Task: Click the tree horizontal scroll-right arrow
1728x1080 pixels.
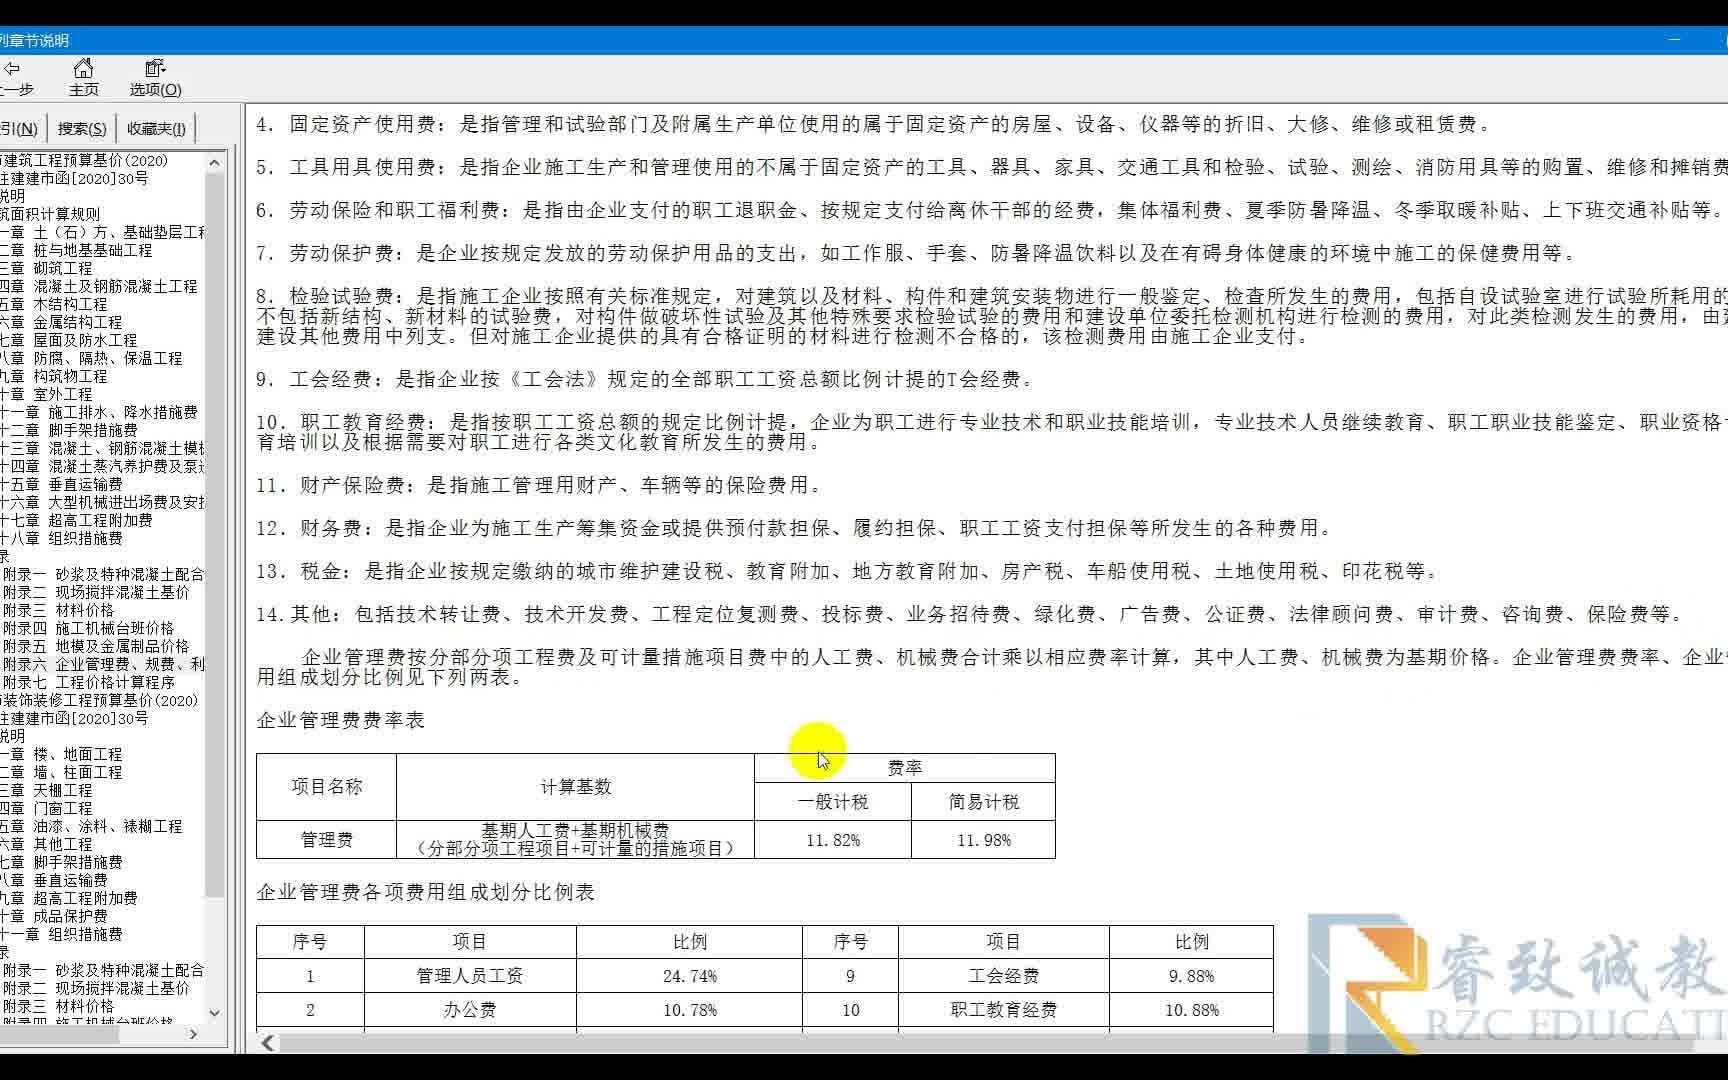Action: click(193, 1035)
